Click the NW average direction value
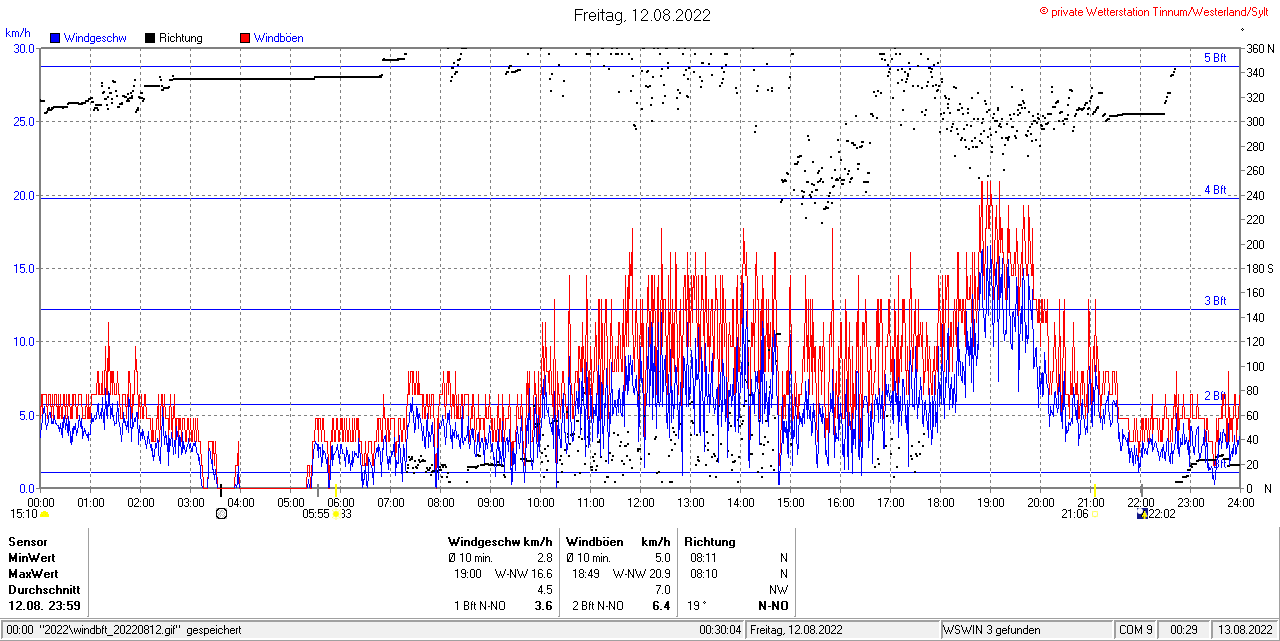The image size is (1280, 641). [x=779, y=590]
